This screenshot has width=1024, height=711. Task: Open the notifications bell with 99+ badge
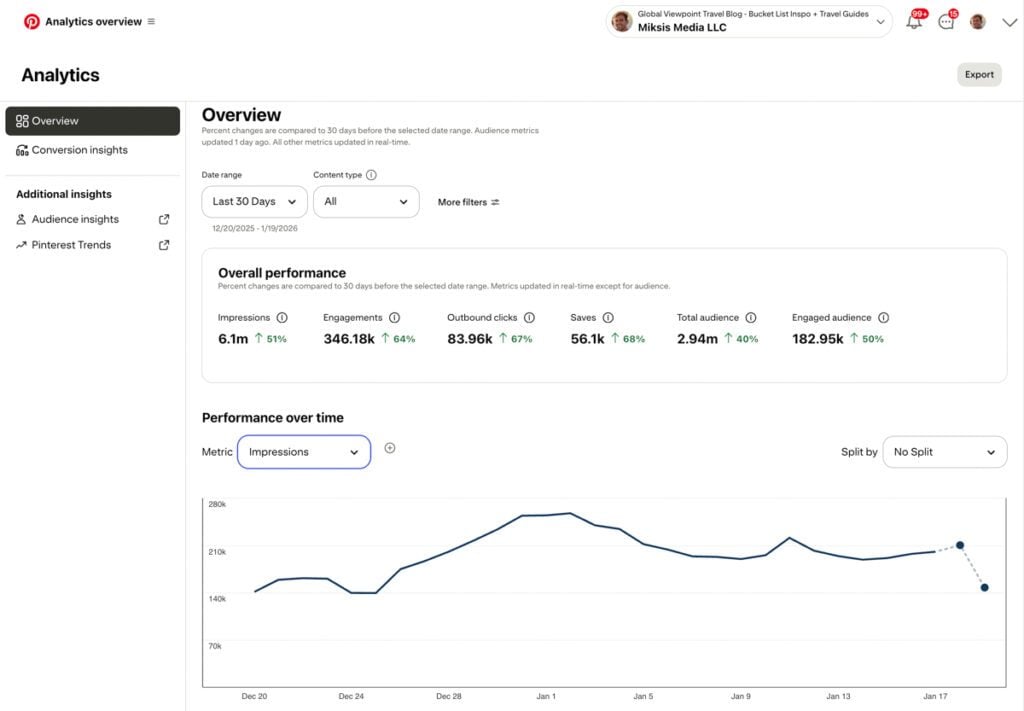point(913,20)
